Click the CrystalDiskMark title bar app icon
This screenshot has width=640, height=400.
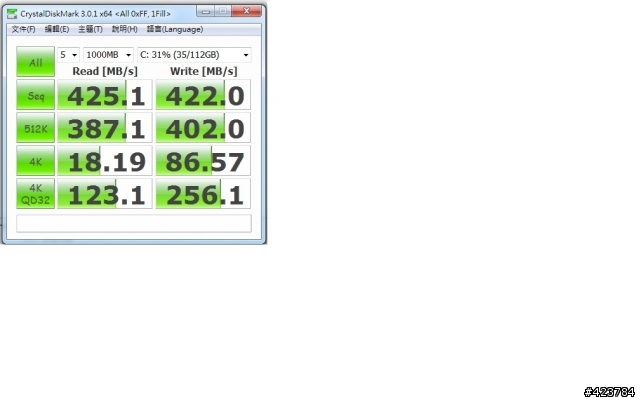(12, 13)
